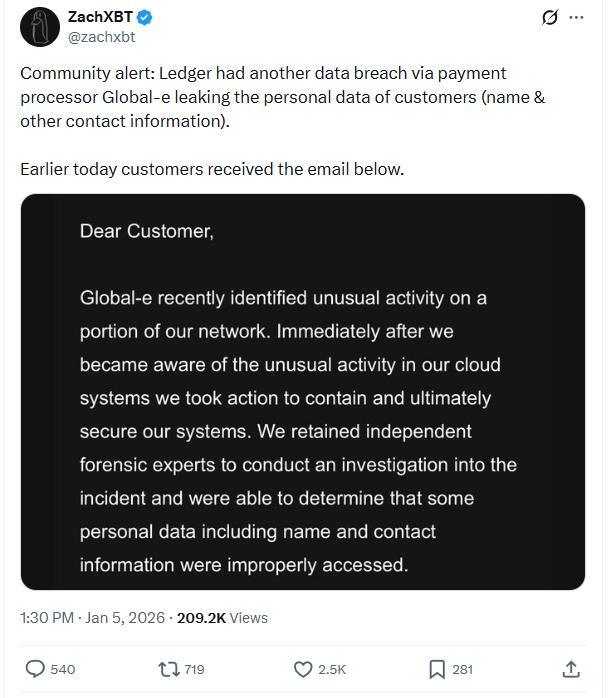Open replies via the 540 count
The height and width of the screenshot is (698, 608).
(62, 669)
